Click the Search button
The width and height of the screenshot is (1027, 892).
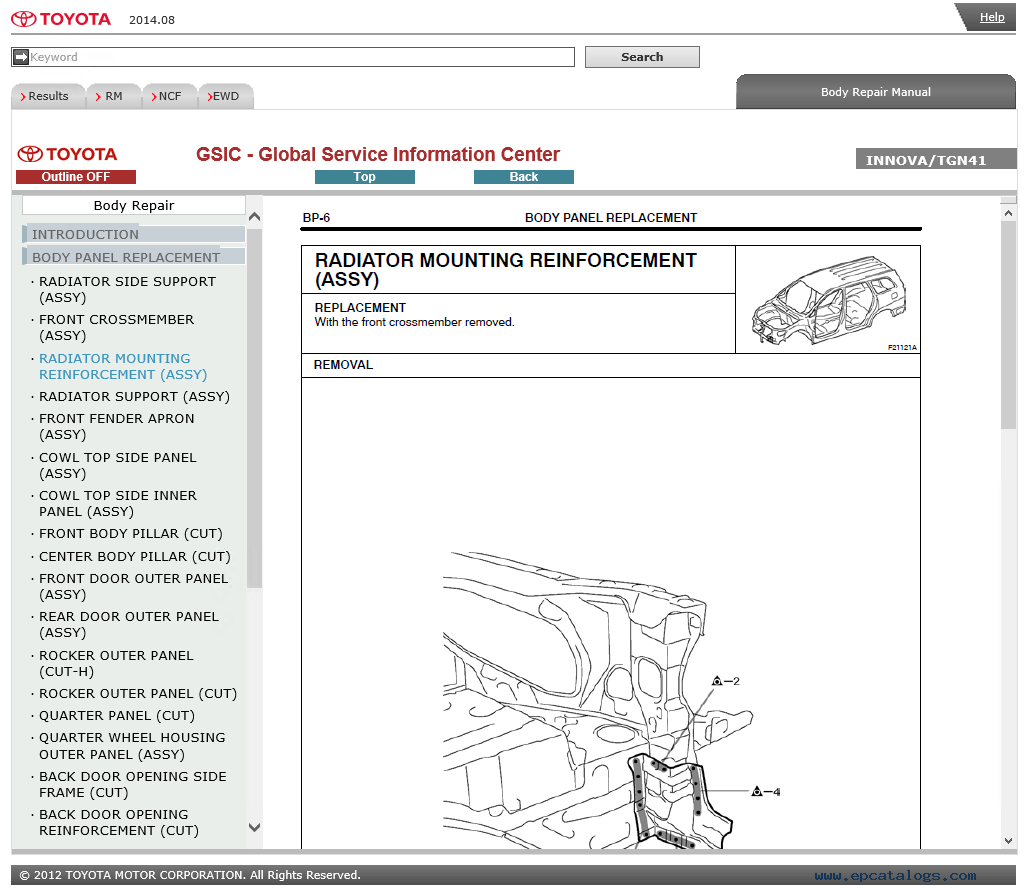pyautogui.click(x=642, y=57)
